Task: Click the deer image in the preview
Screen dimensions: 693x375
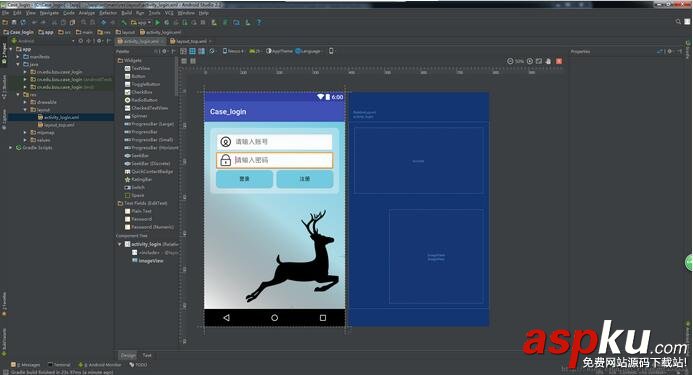Action: [x=293, y=256]
